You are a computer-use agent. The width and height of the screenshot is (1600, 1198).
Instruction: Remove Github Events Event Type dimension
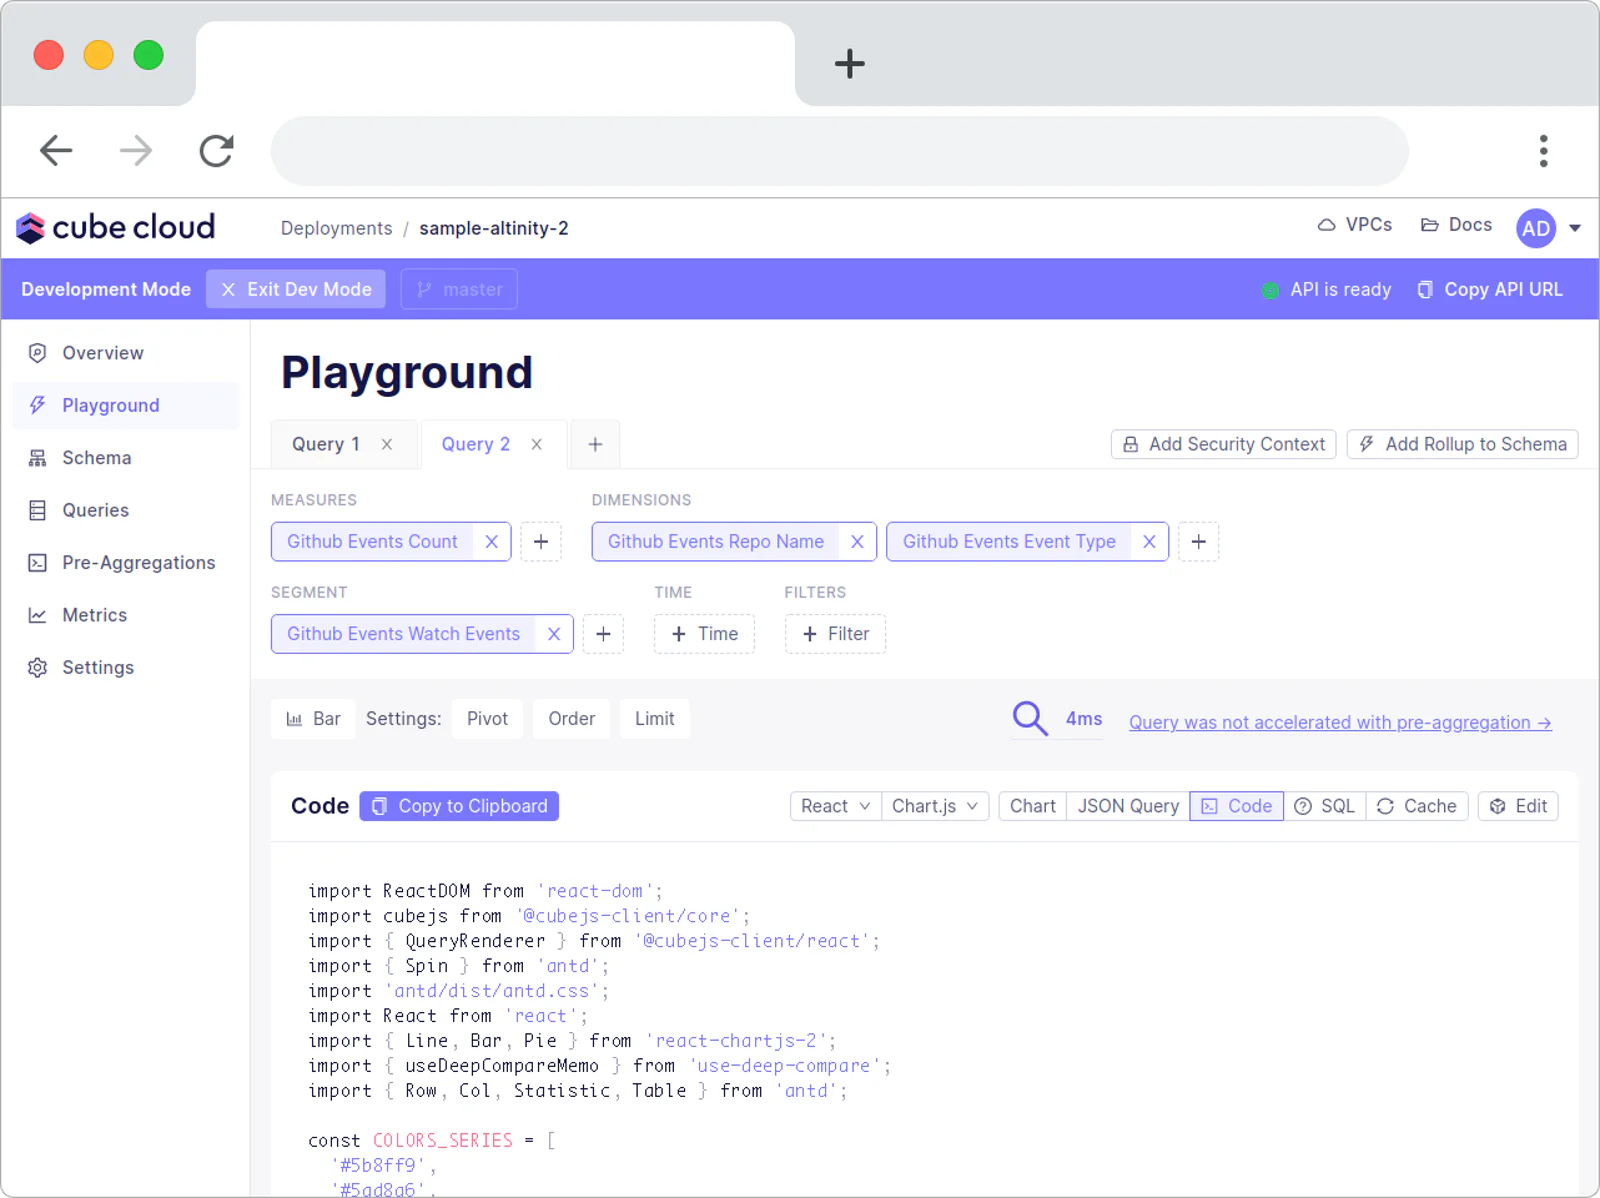click(1149, 541)
